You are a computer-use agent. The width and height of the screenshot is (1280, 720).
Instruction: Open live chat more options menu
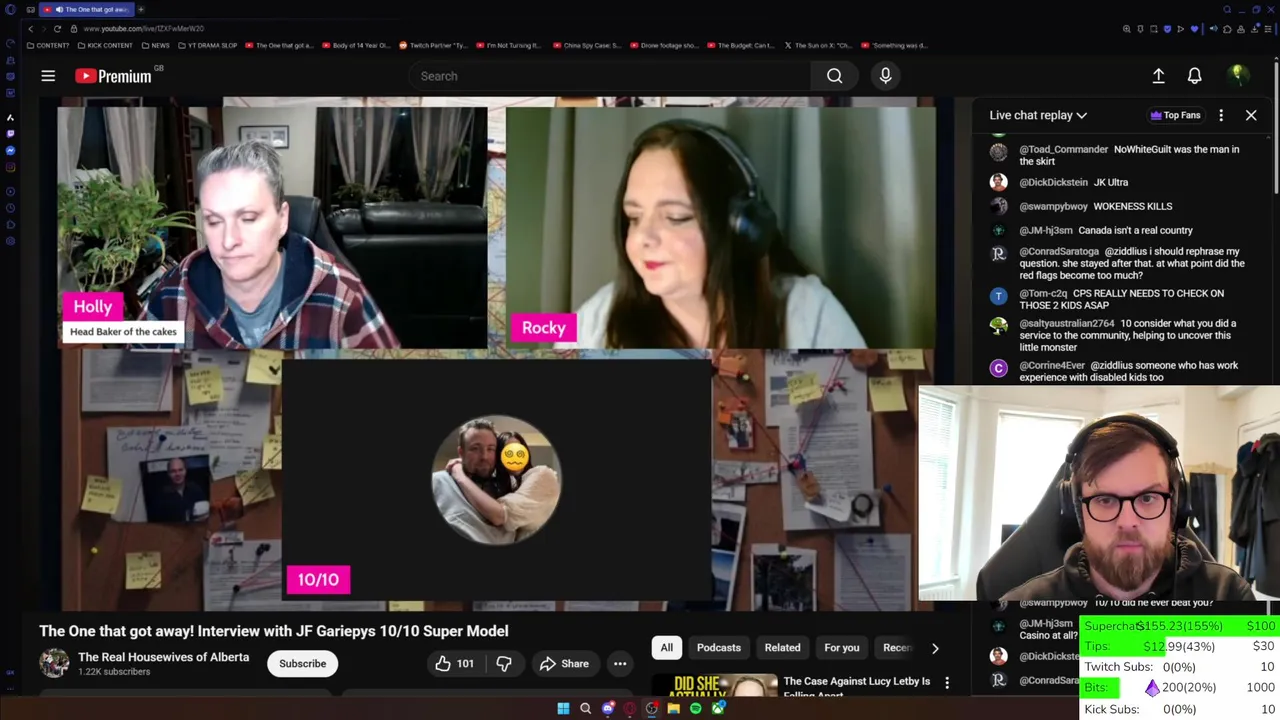[x=1221, y=115]
